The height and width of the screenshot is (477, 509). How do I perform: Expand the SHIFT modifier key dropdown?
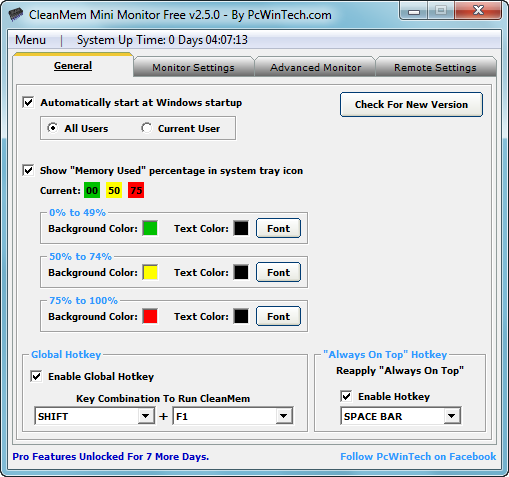tap(146, 416)
